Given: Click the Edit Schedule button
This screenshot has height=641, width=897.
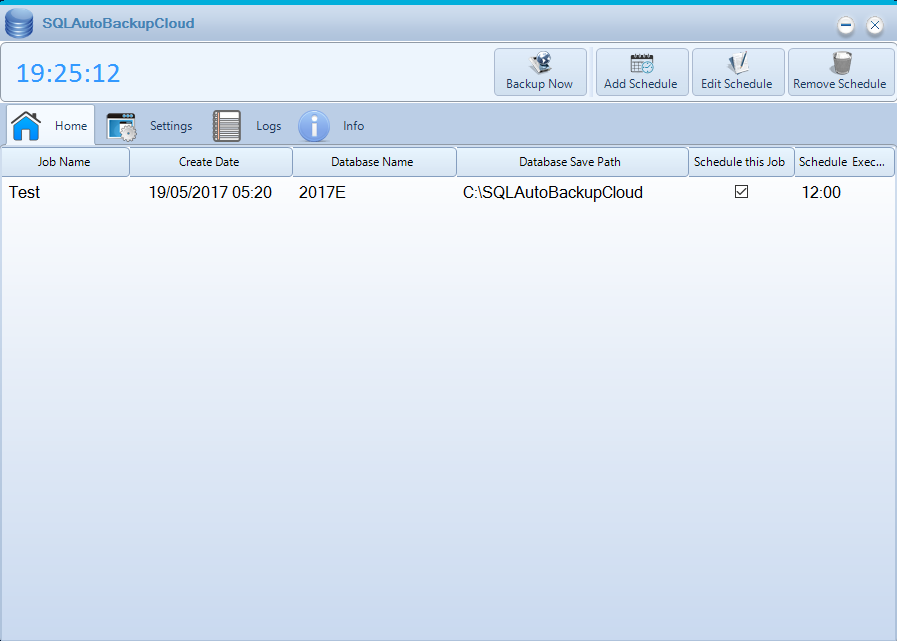Looking at the screenshot, I should [x=738, y=72].
